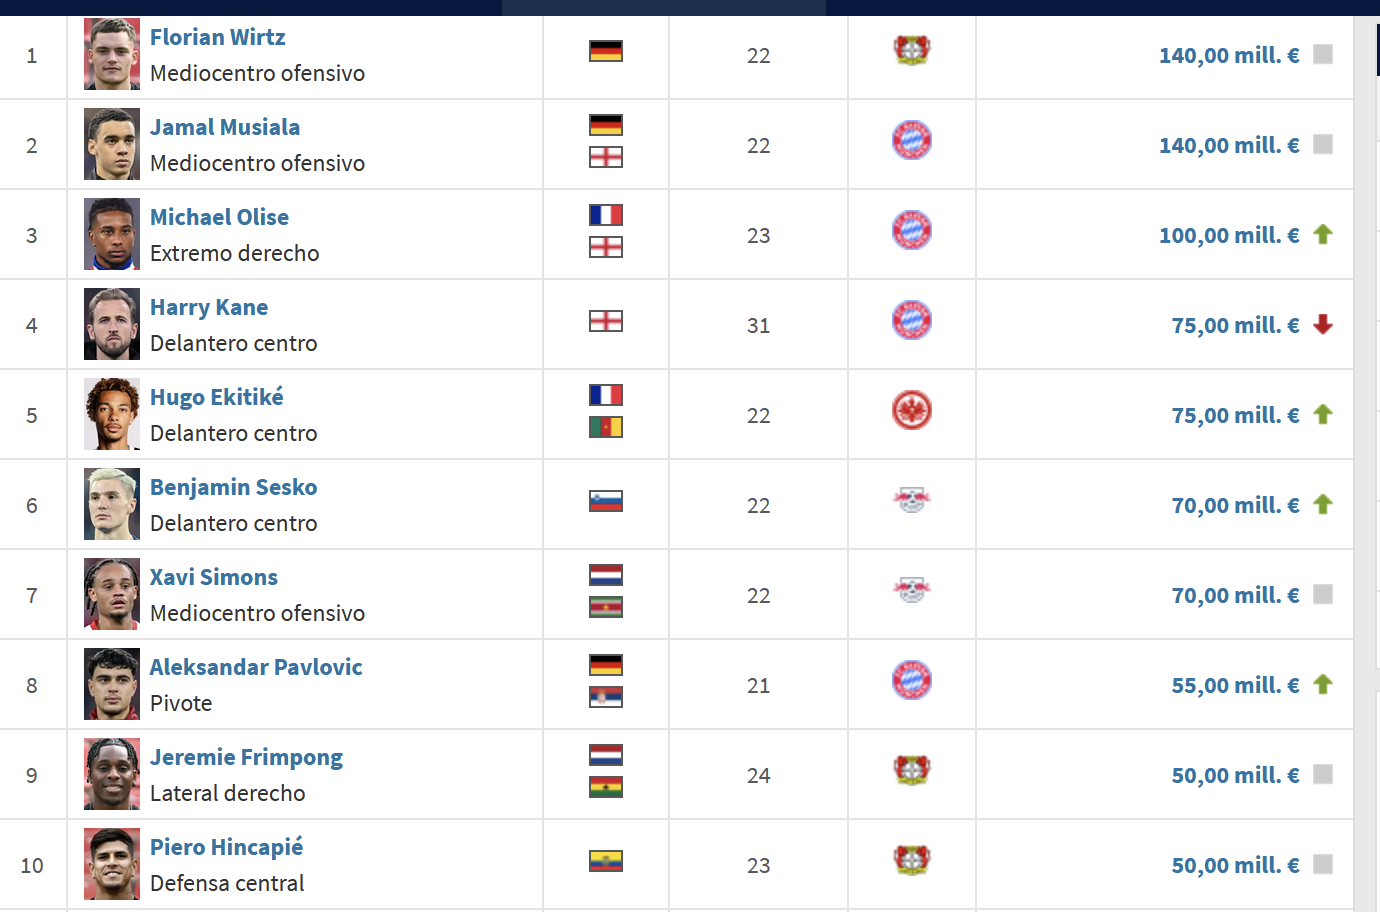Click Slovenian flag next to Benjamin Sesko
1380x912 pixels.
pos(605,500)
